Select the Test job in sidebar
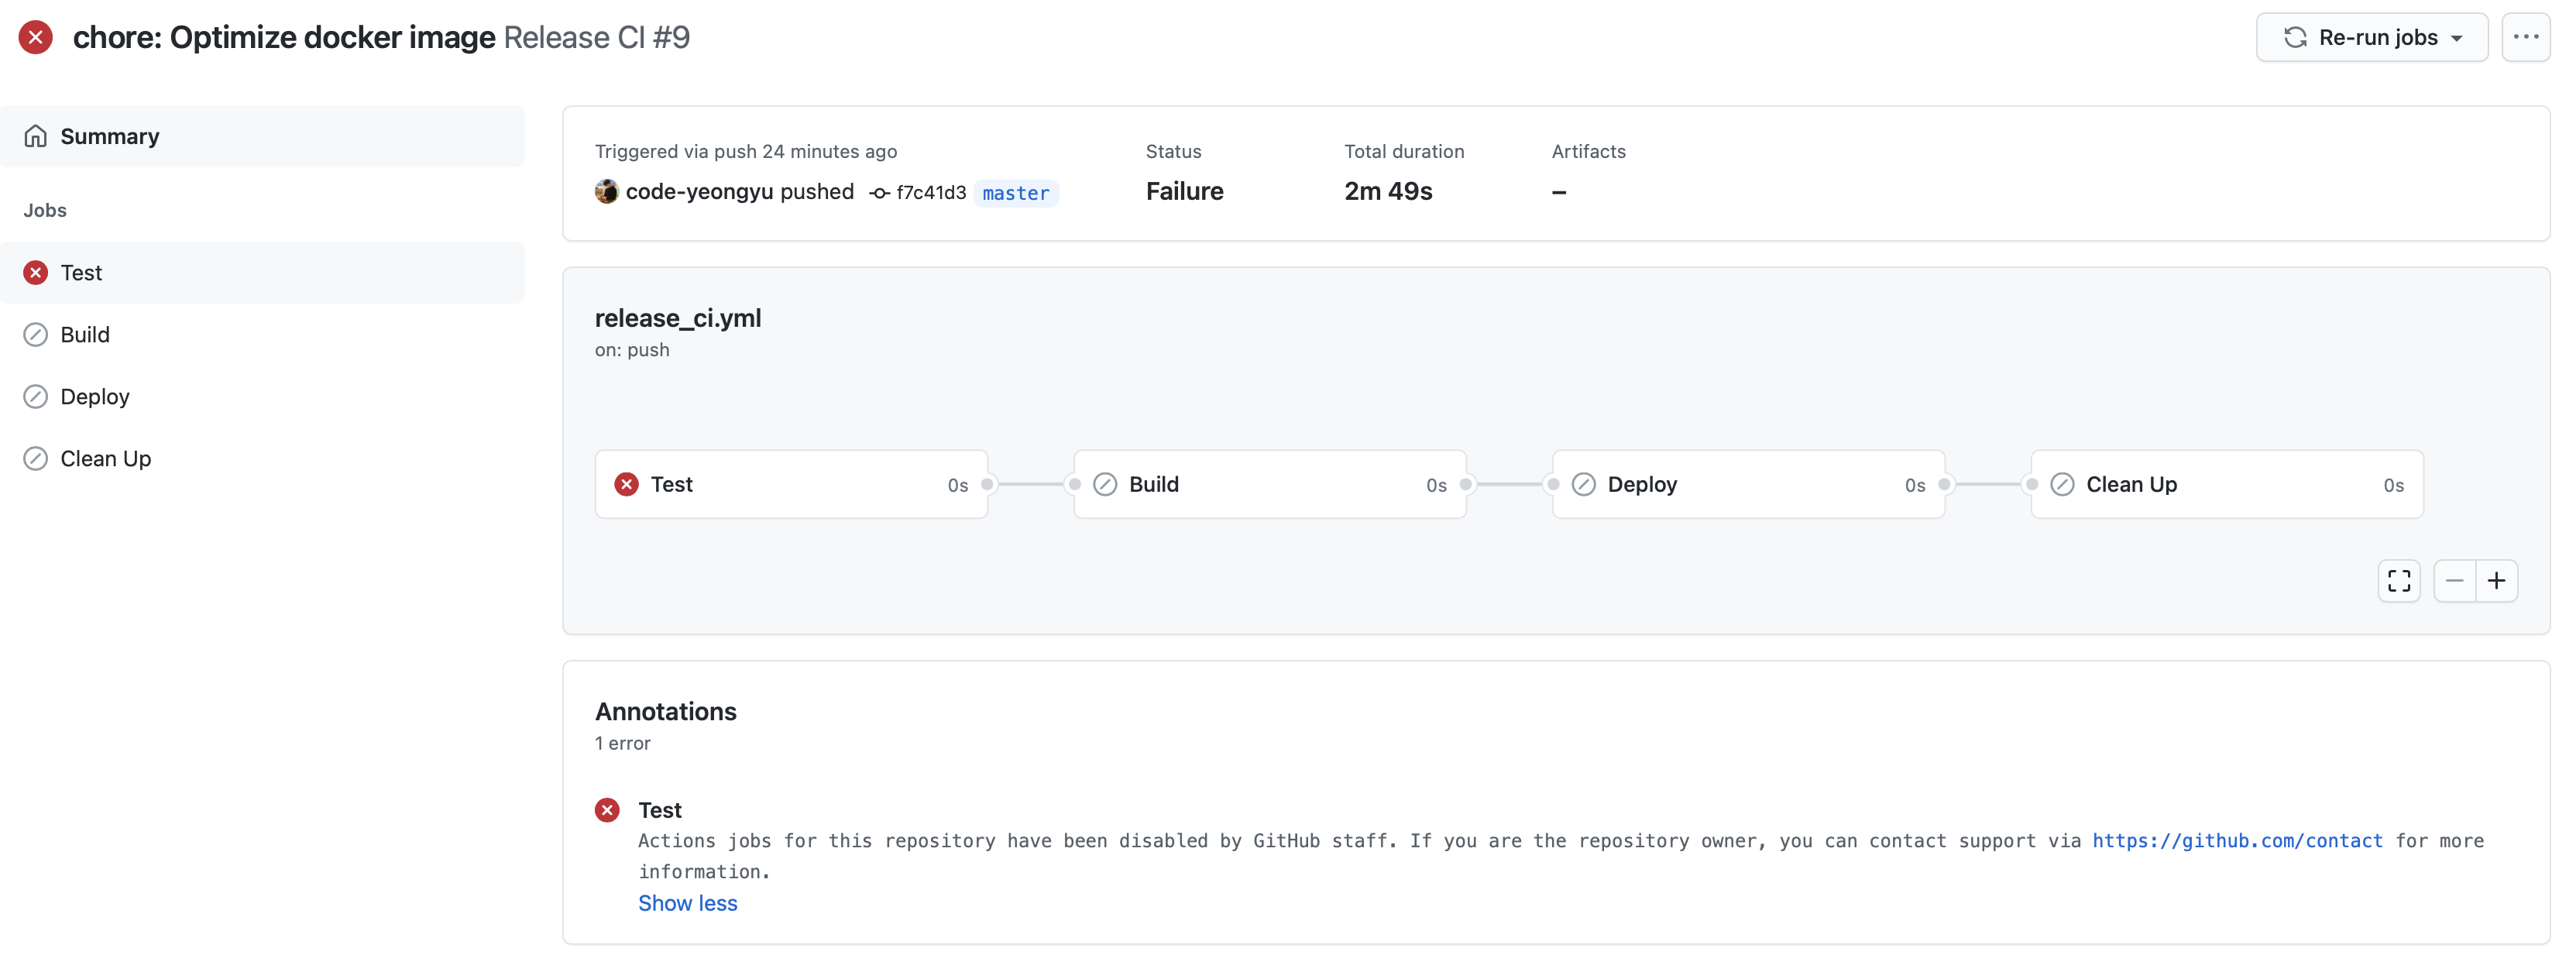2576x965 pixels. pos(82,273)
